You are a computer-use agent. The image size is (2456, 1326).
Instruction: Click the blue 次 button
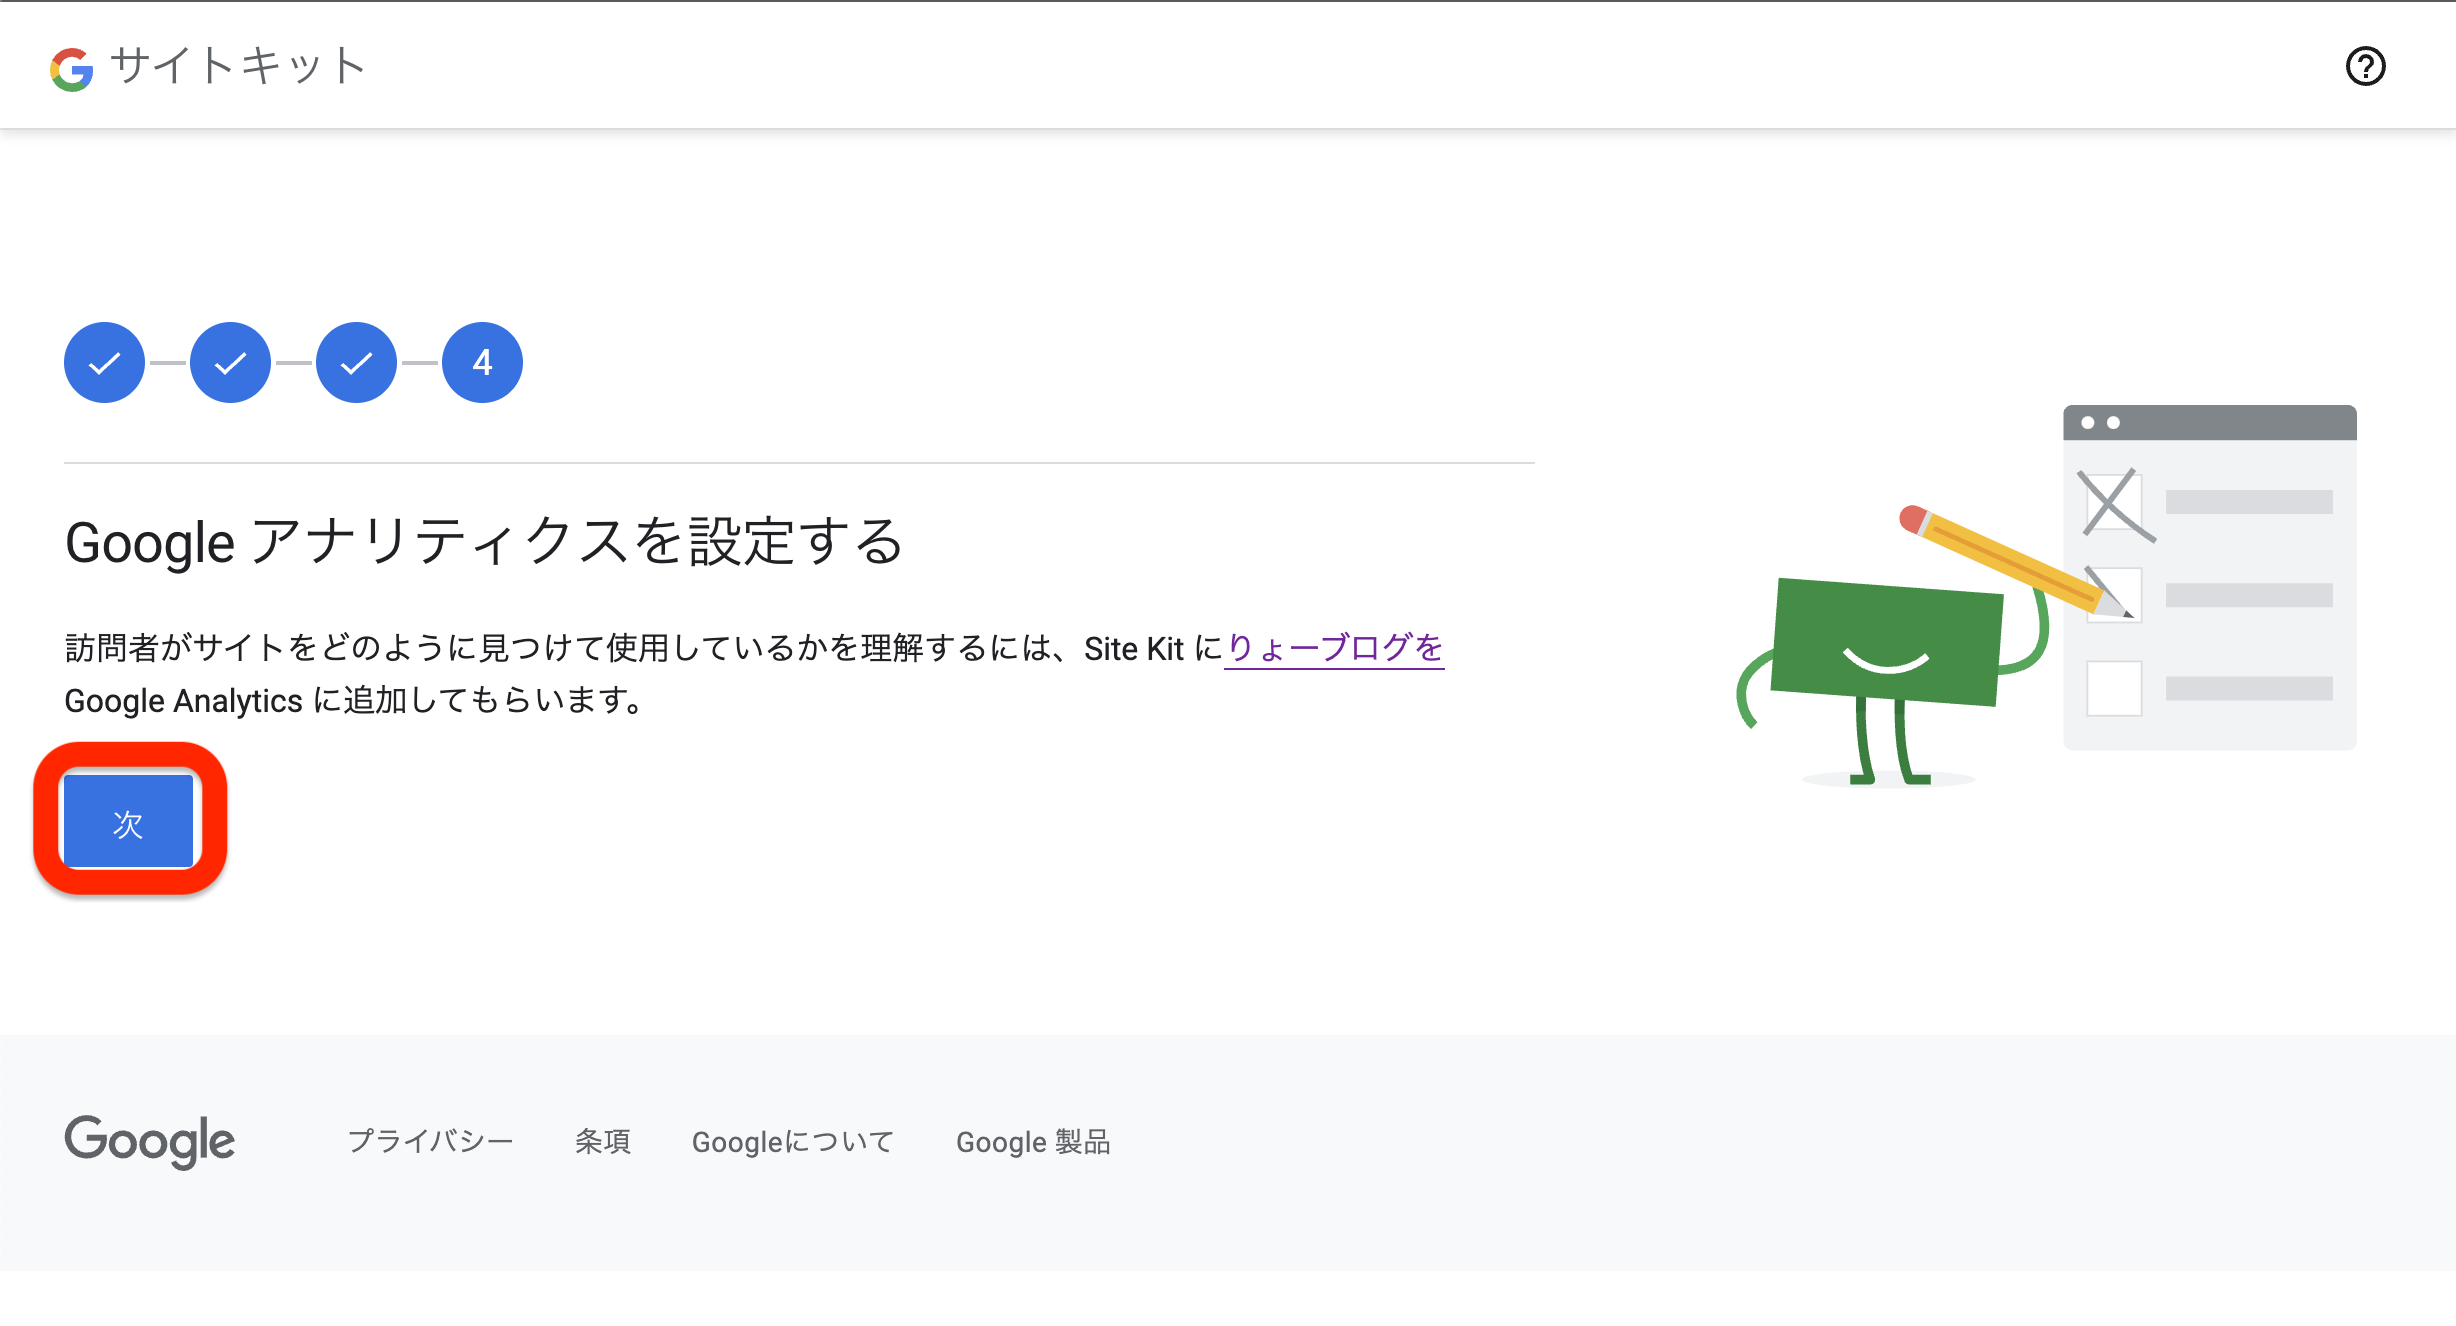pyautogui.click(x=128, y=821)
